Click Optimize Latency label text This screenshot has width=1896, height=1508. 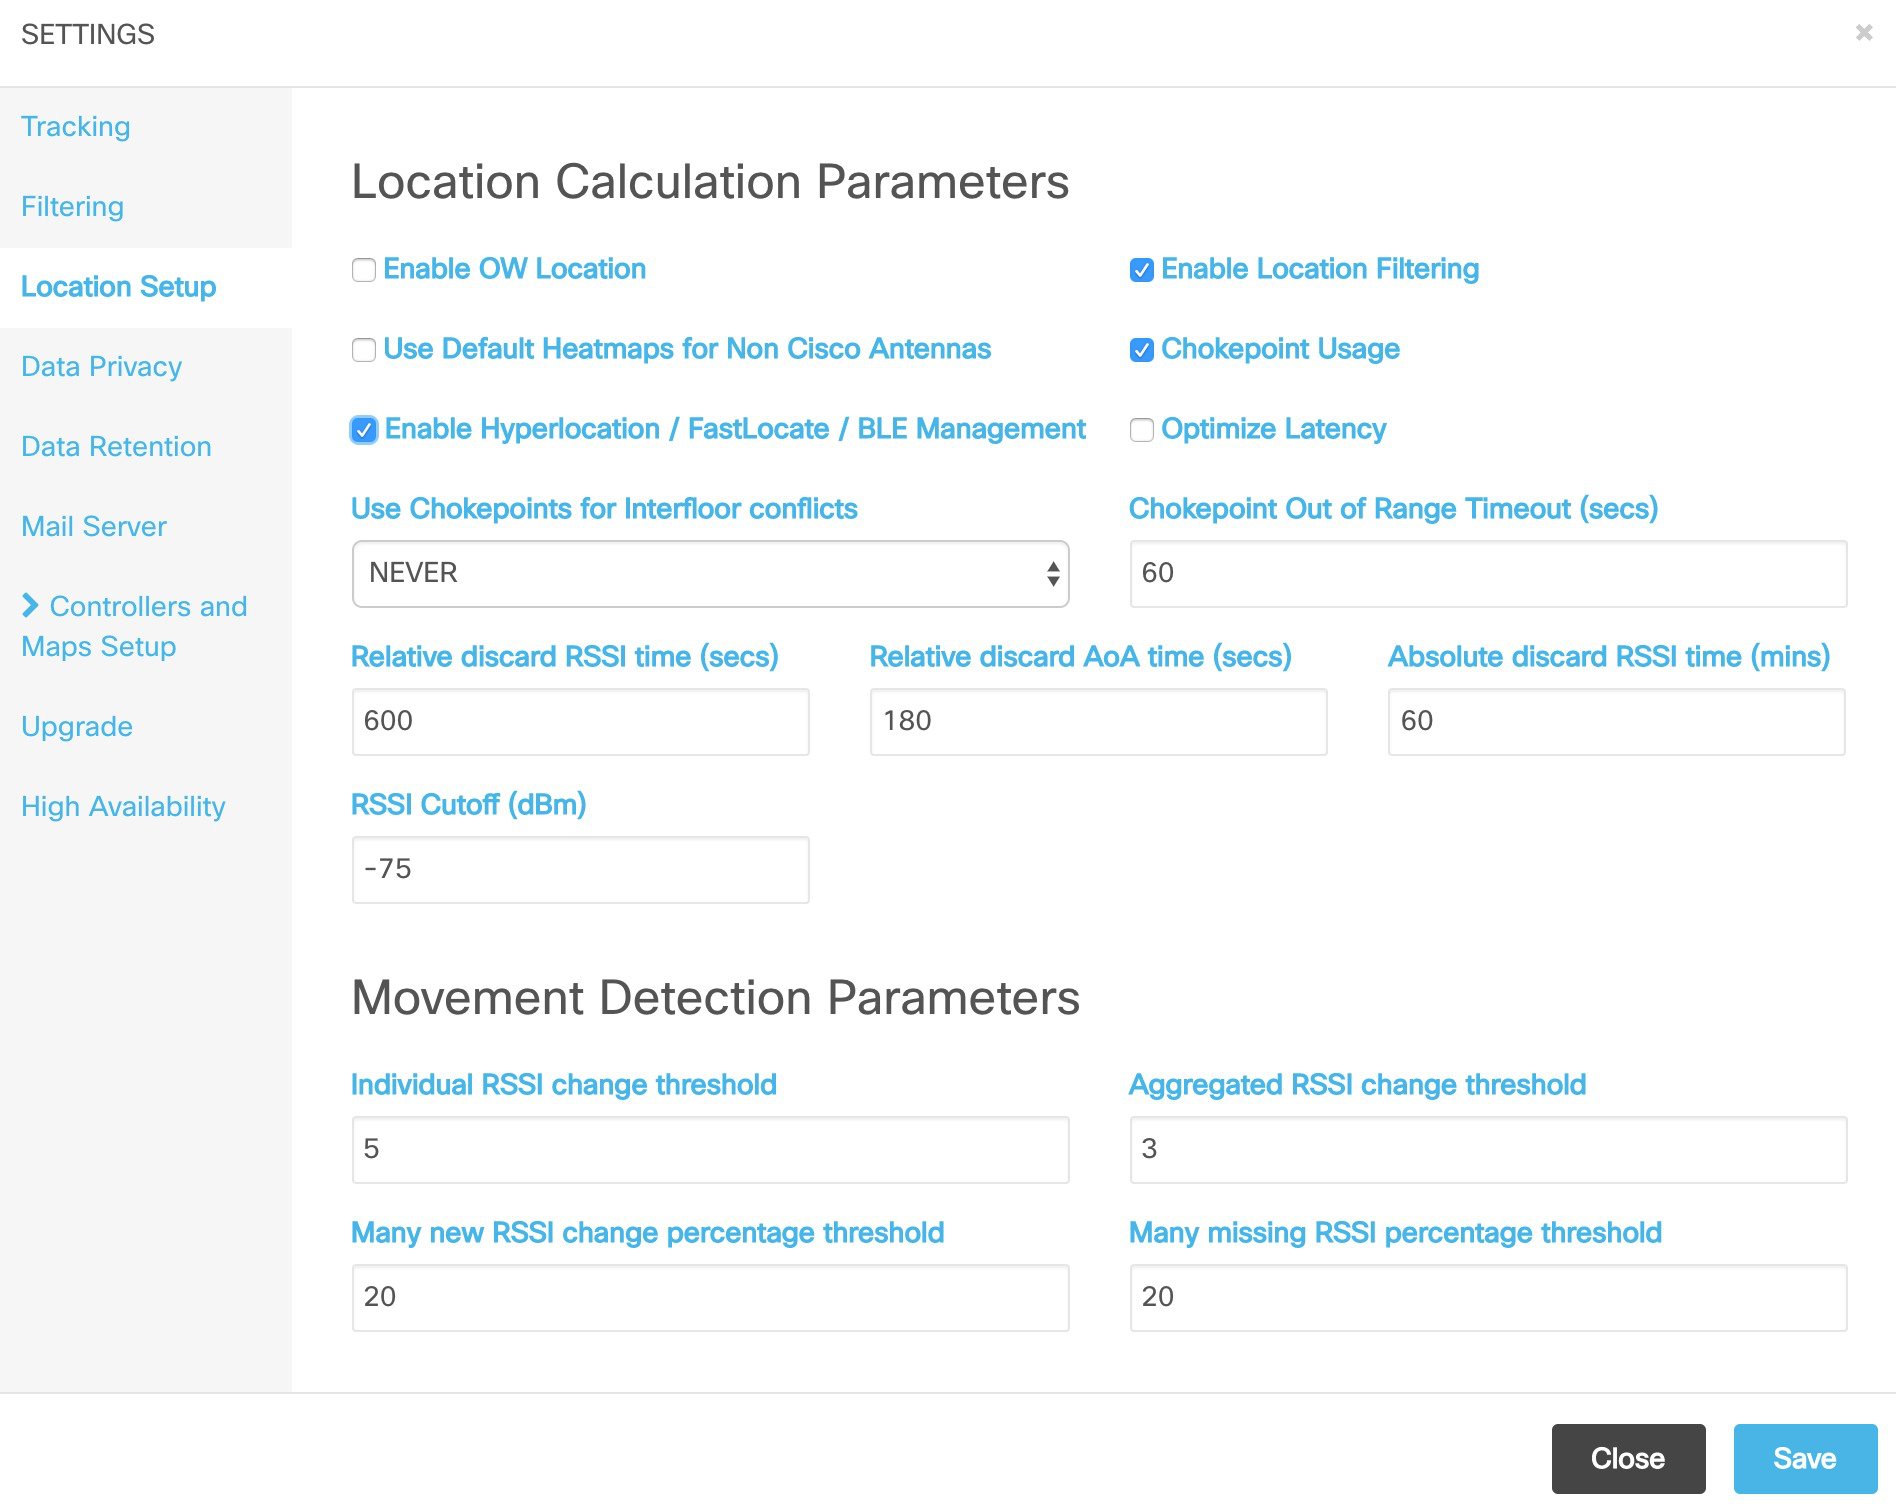click(x=1273, y=429)
